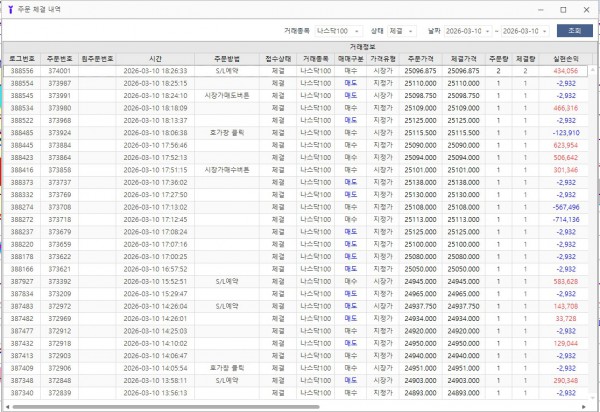Image resolution: width=600 pixels, height=412 pixels.
Task: Click time 2026-03-10 17:12:45
Action: (155, 220)
